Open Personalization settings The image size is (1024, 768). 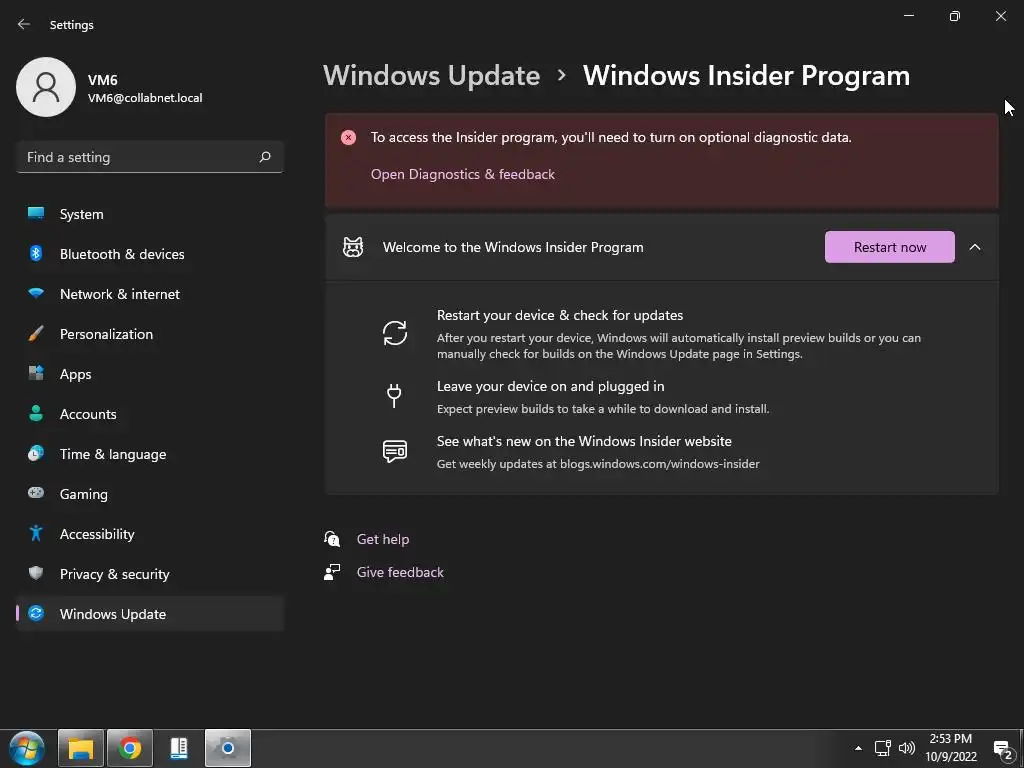[150, 334]
